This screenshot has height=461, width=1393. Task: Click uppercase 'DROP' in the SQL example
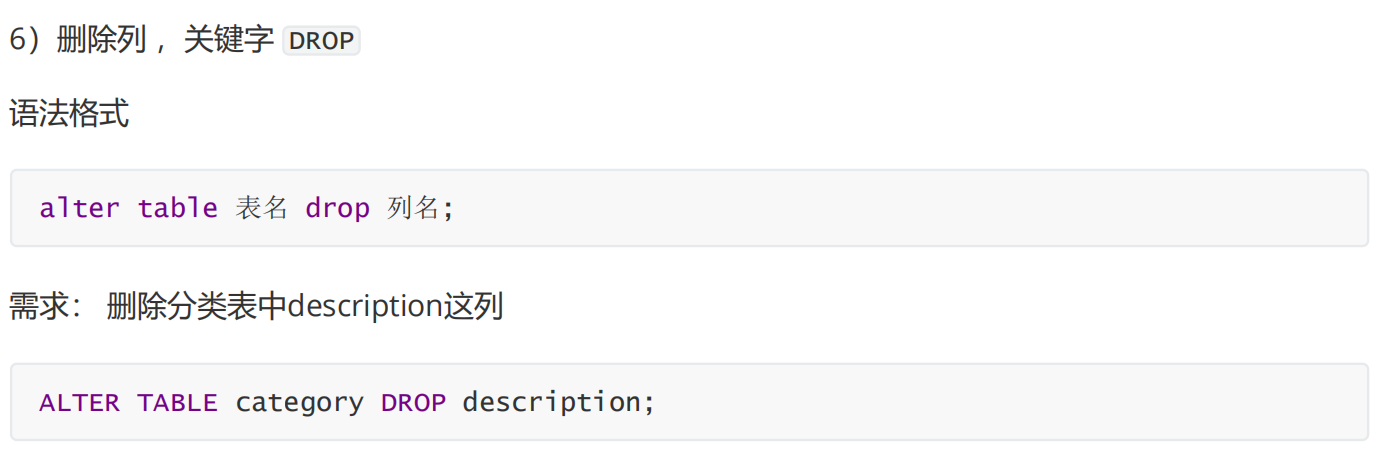(x=413, y=403)
